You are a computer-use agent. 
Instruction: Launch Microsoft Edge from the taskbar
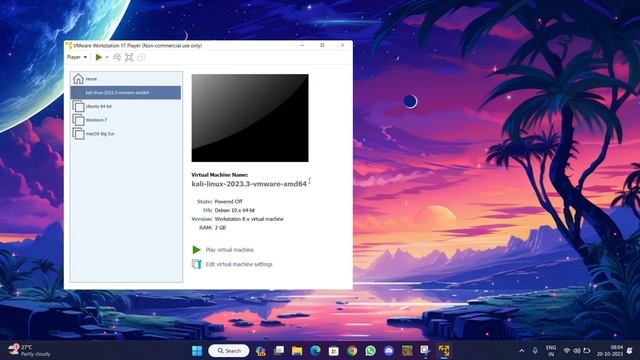(315, 351)
